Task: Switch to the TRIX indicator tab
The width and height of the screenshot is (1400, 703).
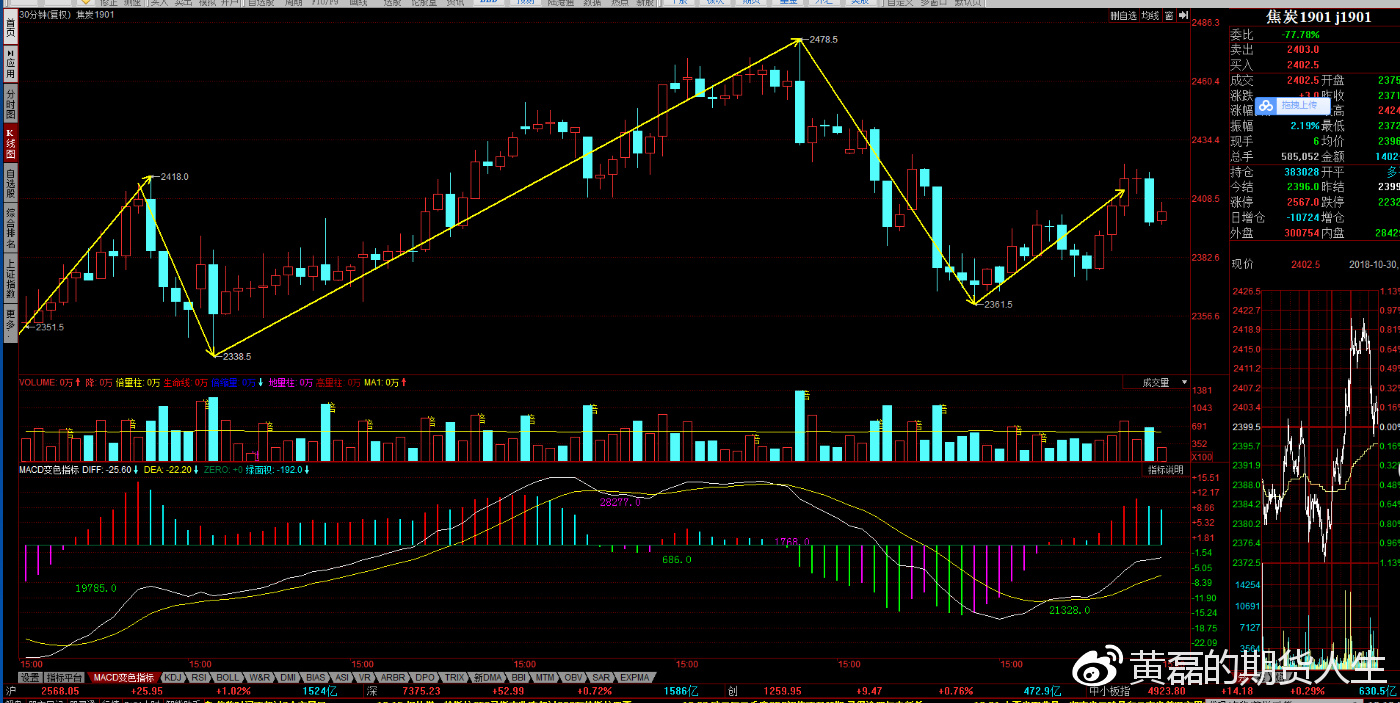Action: pos(455,677)
